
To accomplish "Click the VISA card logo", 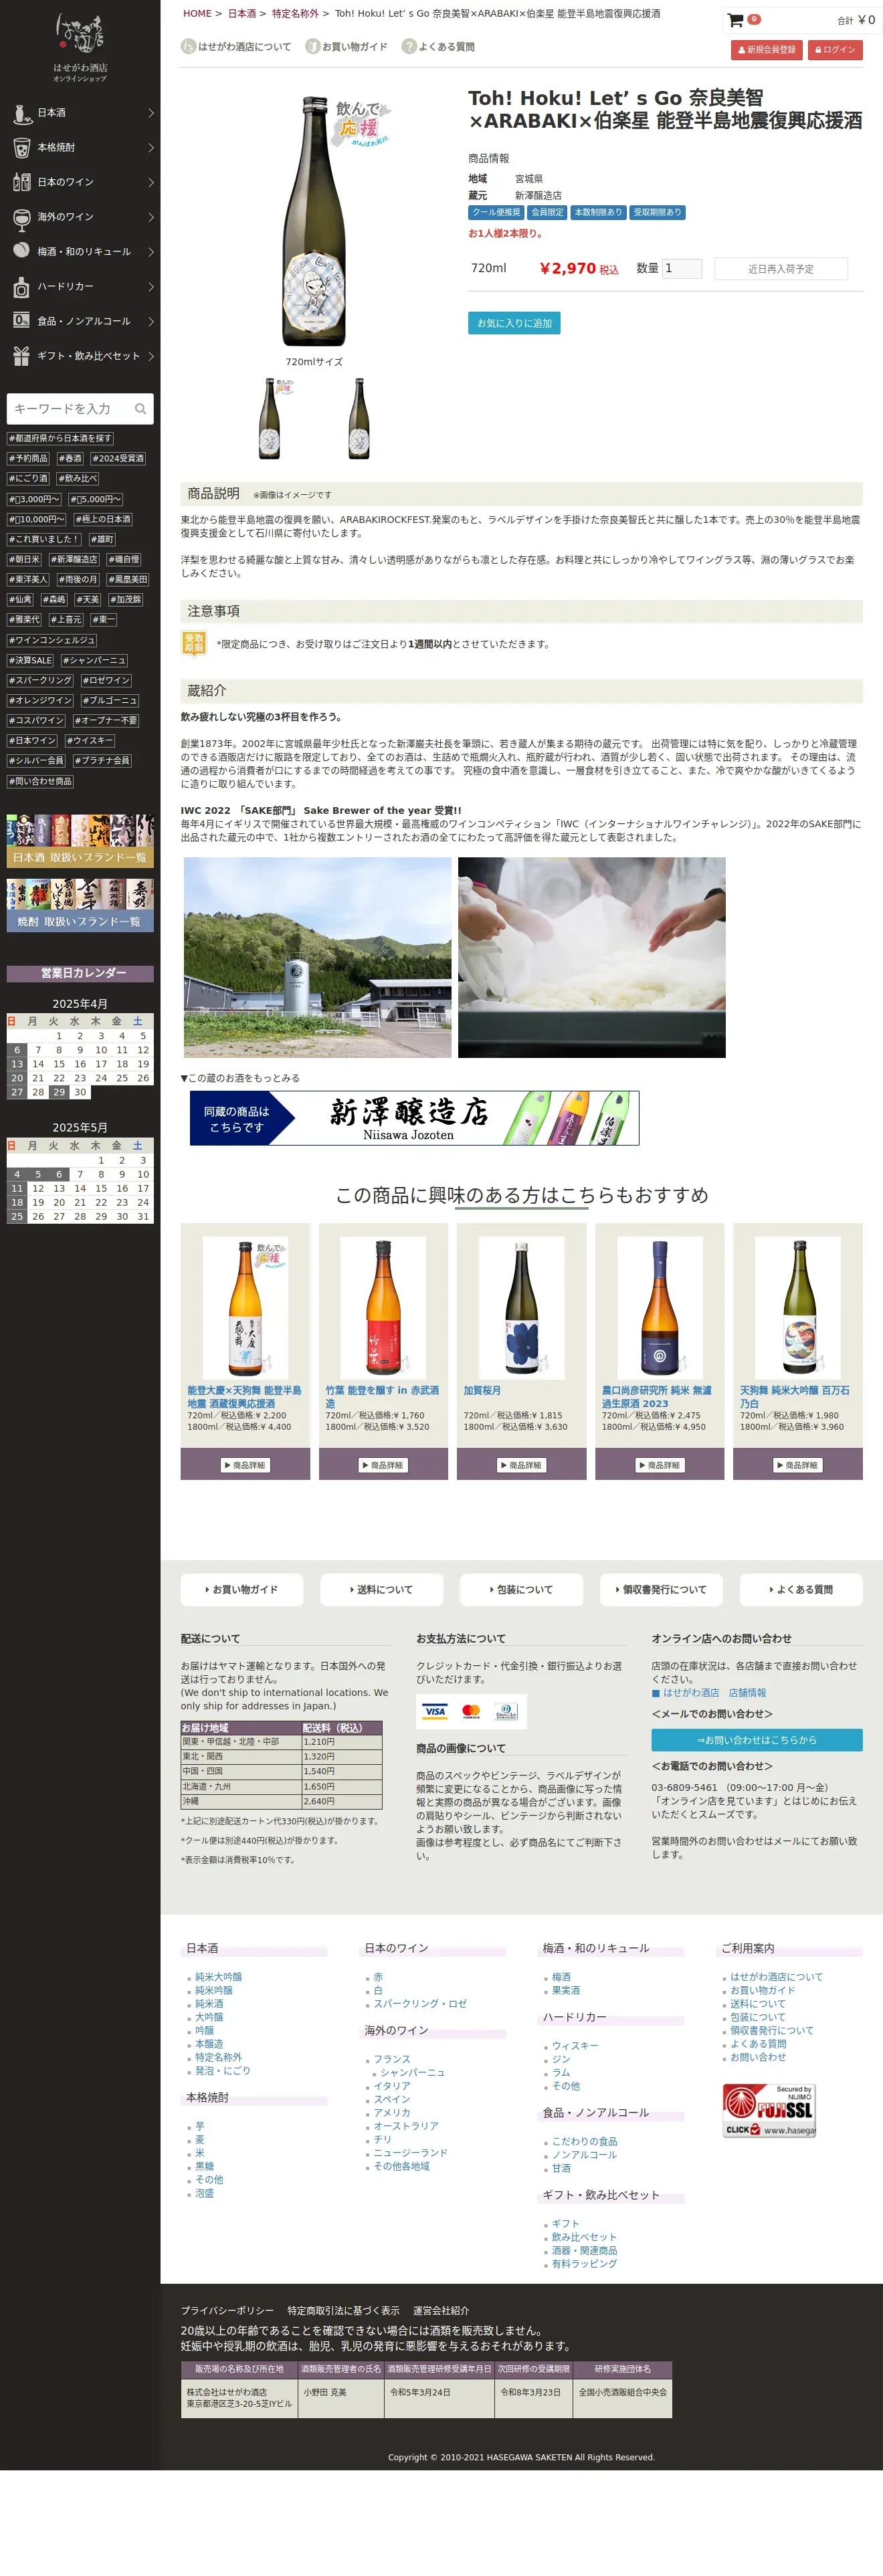I will [435, 1711].
